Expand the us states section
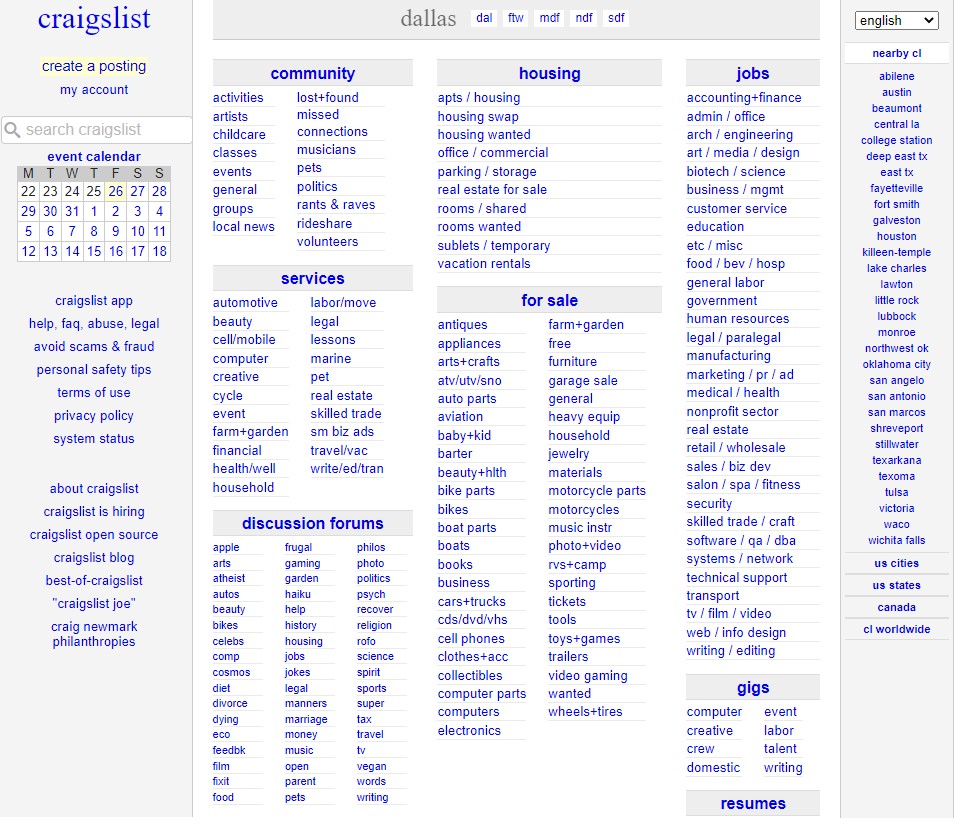967x833 pixels. point(896,585)
